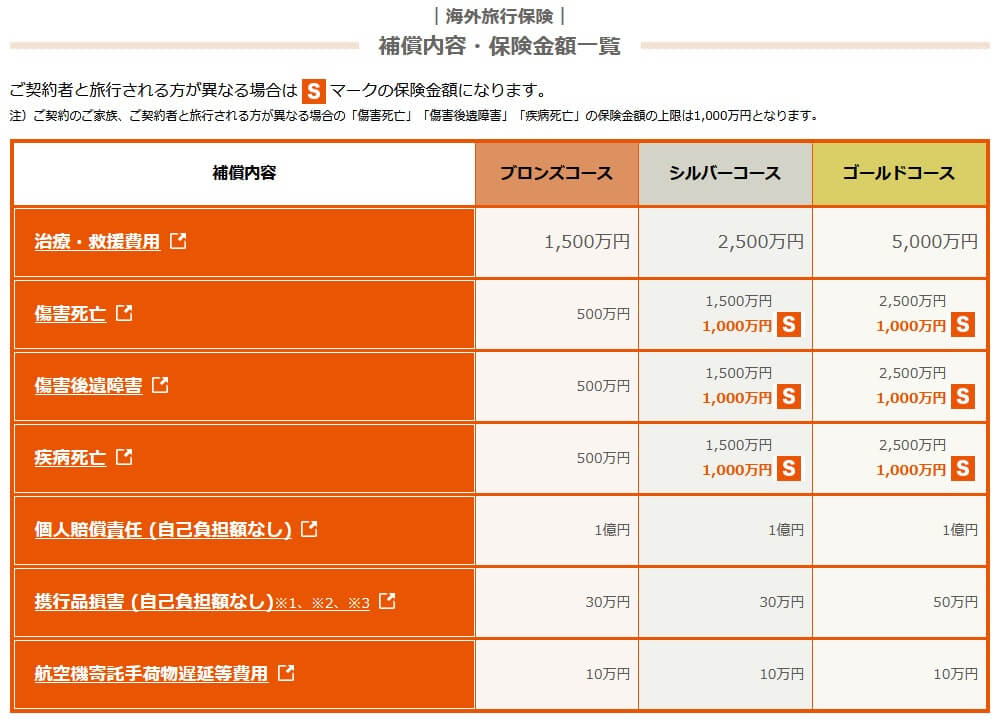Click external-link icon beside 治療・救援費用
This screenshot has width=997, height=720.
[x=178, y=241]
